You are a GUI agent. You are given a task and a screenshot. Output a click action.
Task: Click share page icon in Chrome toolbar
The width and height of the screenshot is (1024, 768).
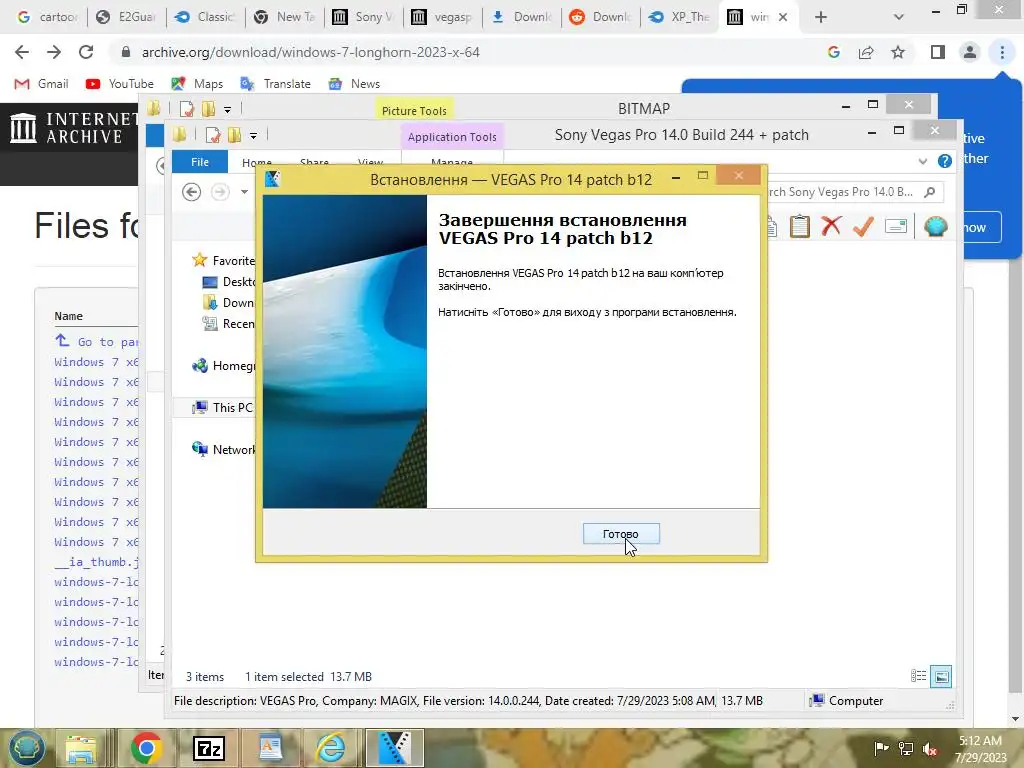(x=866, y=52)
